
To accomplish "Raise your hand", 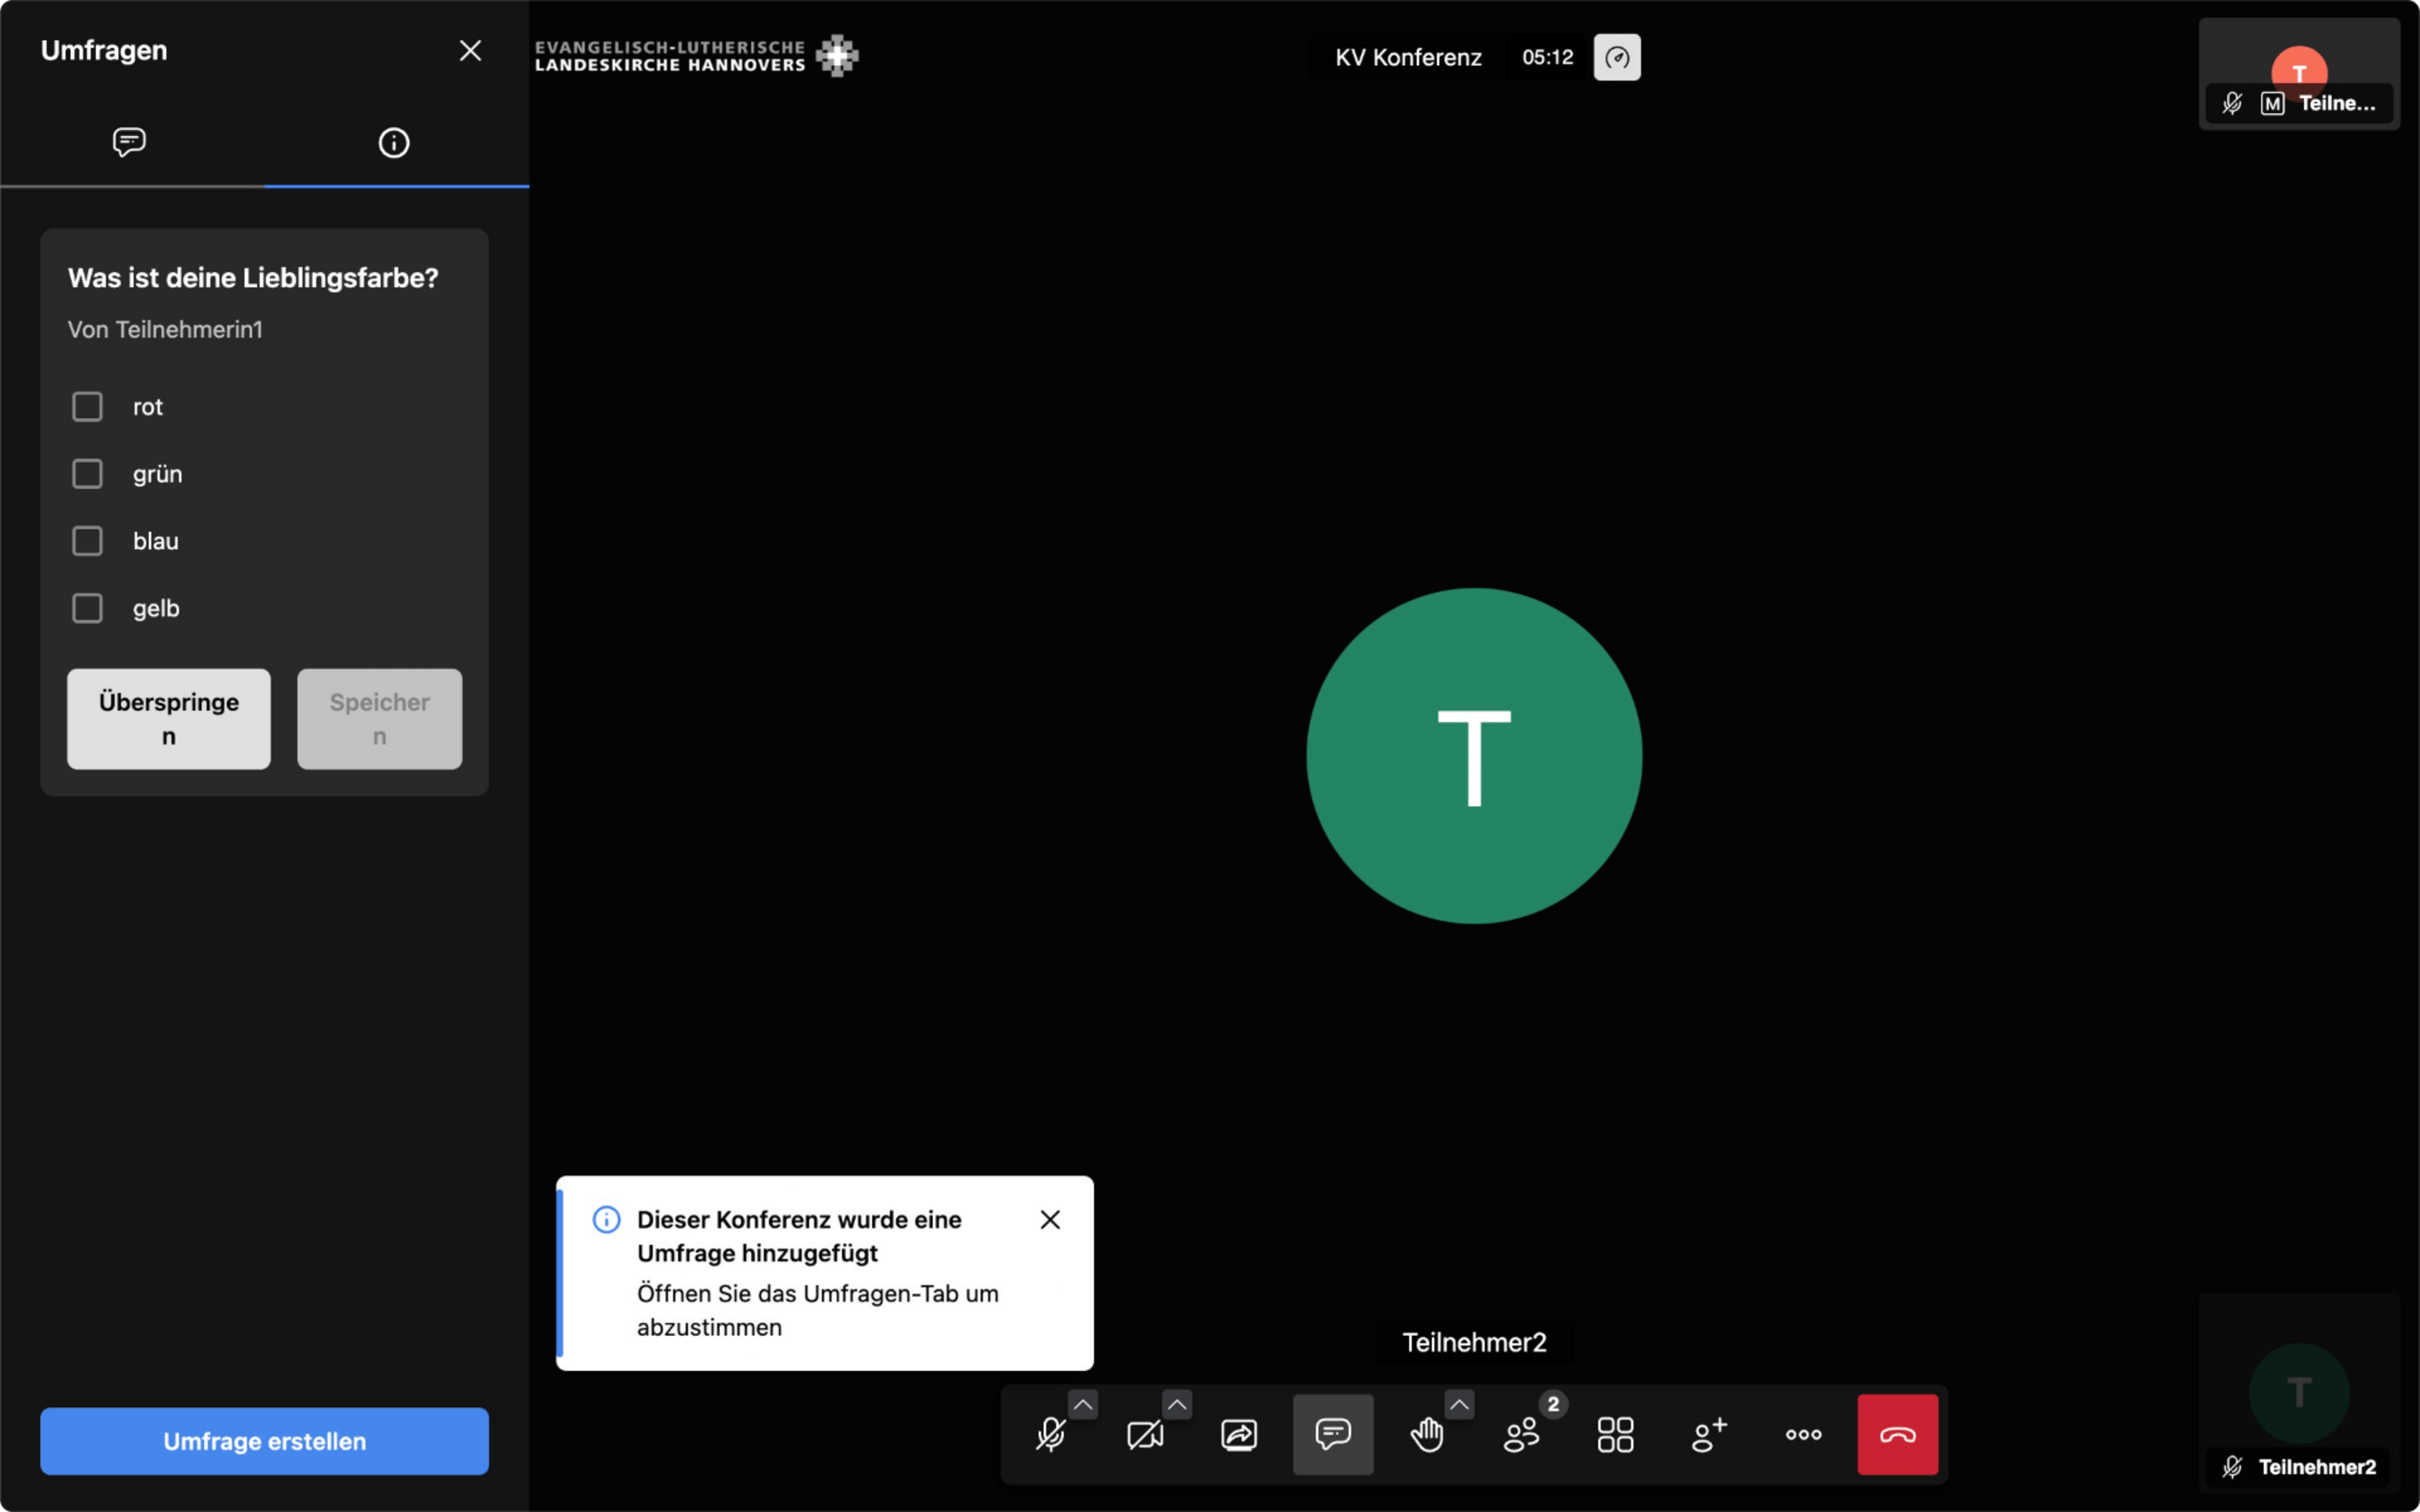I will pyautogui.click(x=1427, y=1434).
